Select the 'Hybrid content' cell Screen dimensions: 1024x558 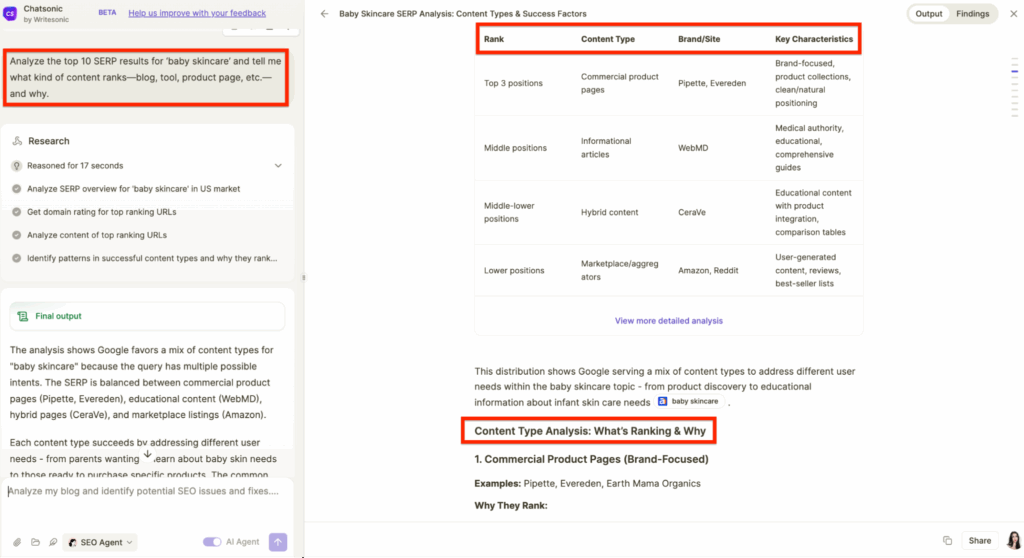click(x=609, y=212)
